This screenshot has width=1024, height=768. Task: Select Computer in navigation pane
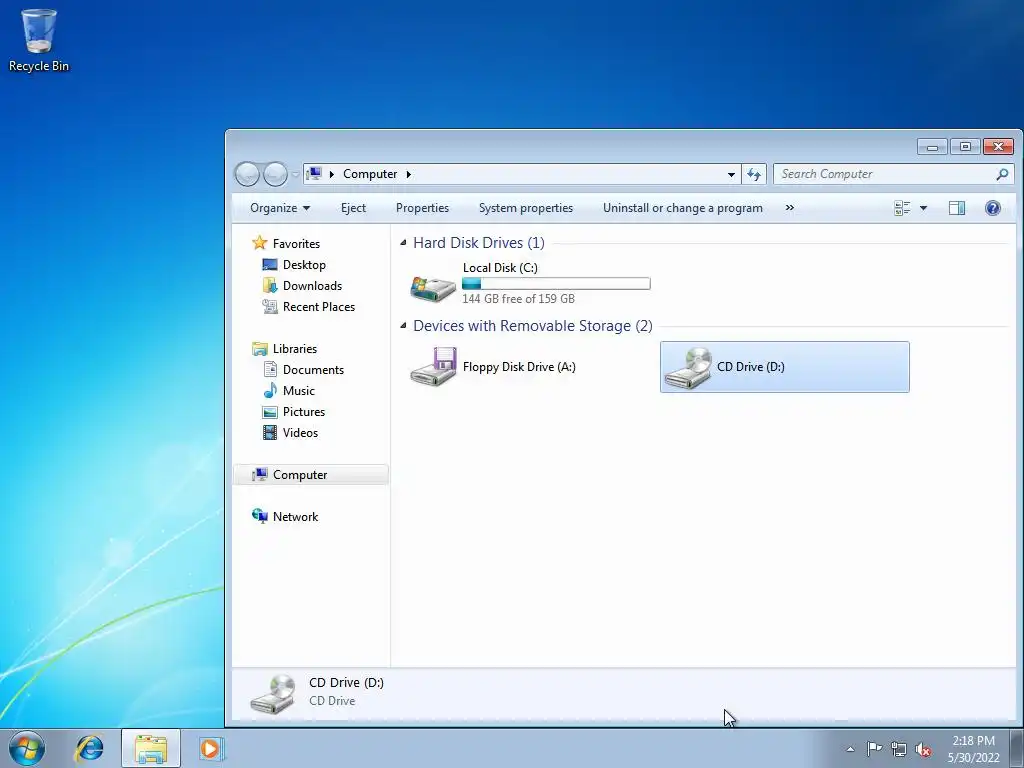click(311, 475)
